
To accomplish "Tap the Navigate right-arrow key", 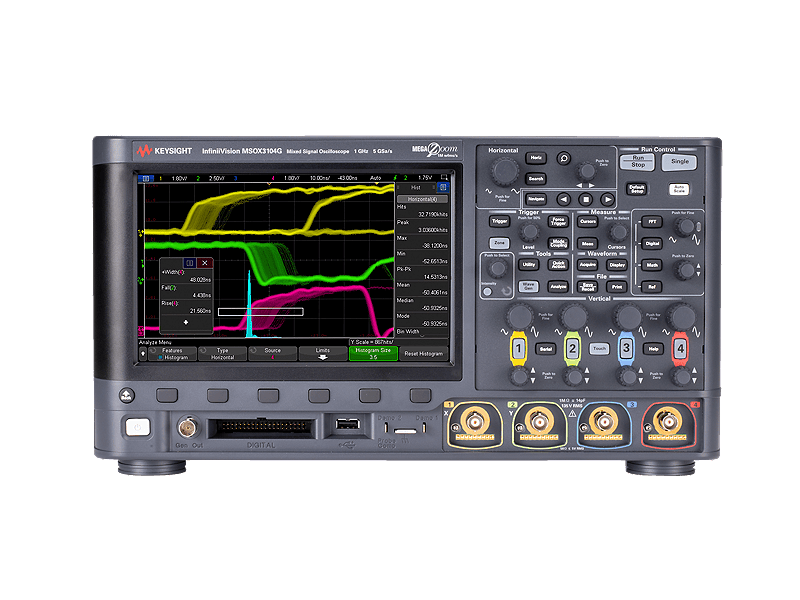I will click(x=607, y=199).
